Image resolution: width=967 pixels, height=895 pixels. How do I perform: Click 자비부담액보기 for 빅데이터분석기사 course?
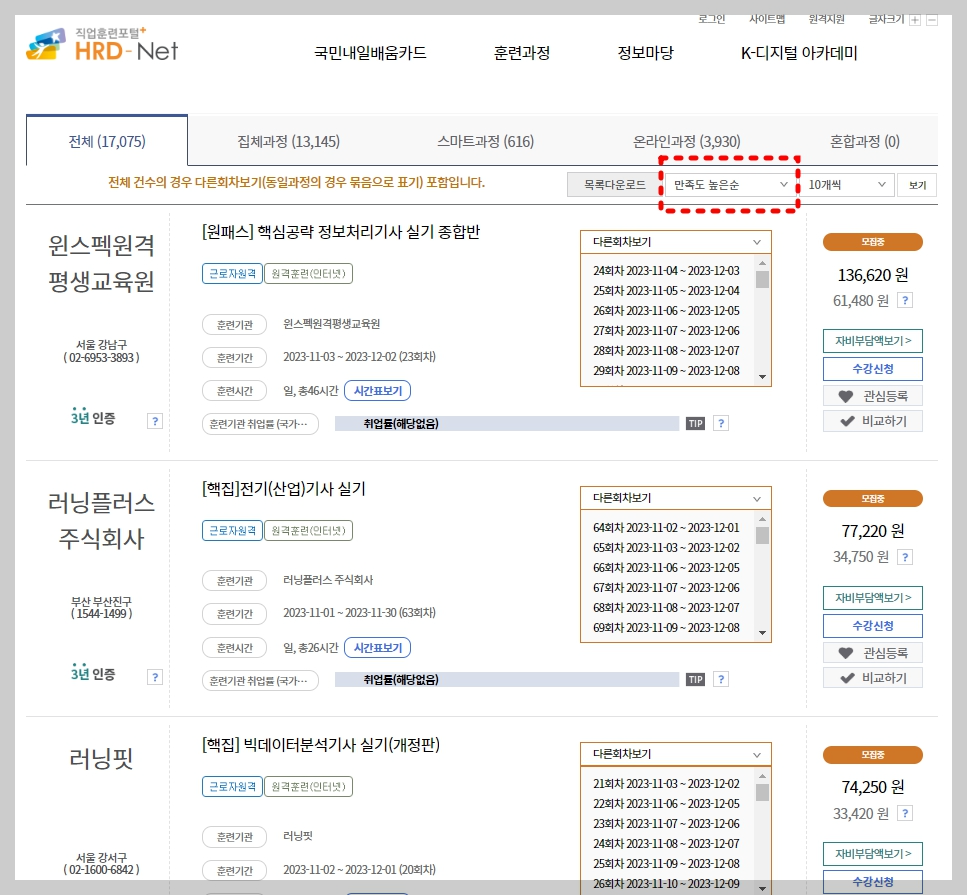point(873,854)
